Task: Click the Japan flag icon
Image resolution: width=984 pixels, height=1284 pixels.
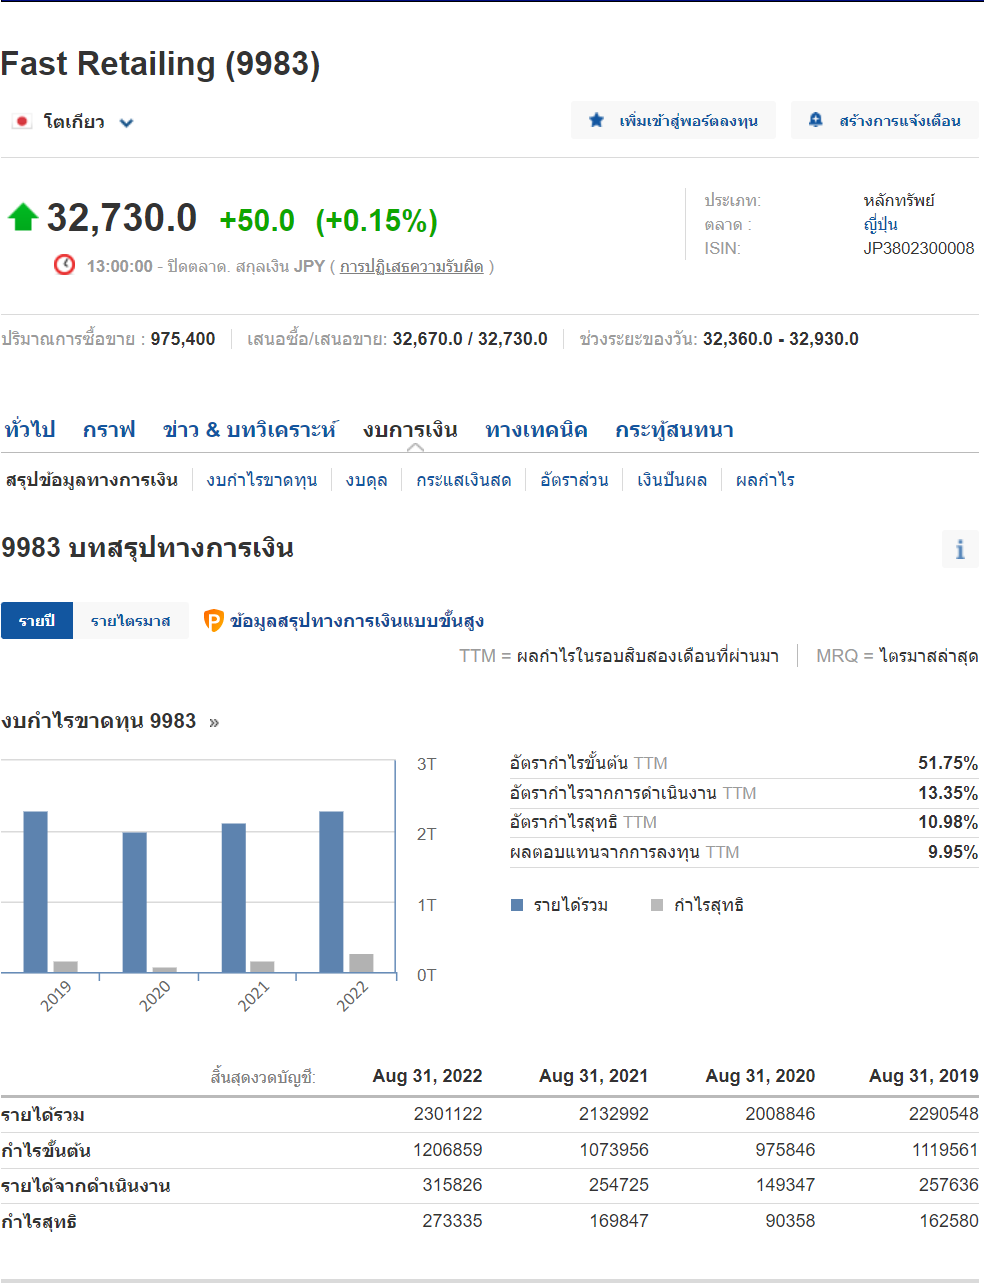Action: coord(21,122)
